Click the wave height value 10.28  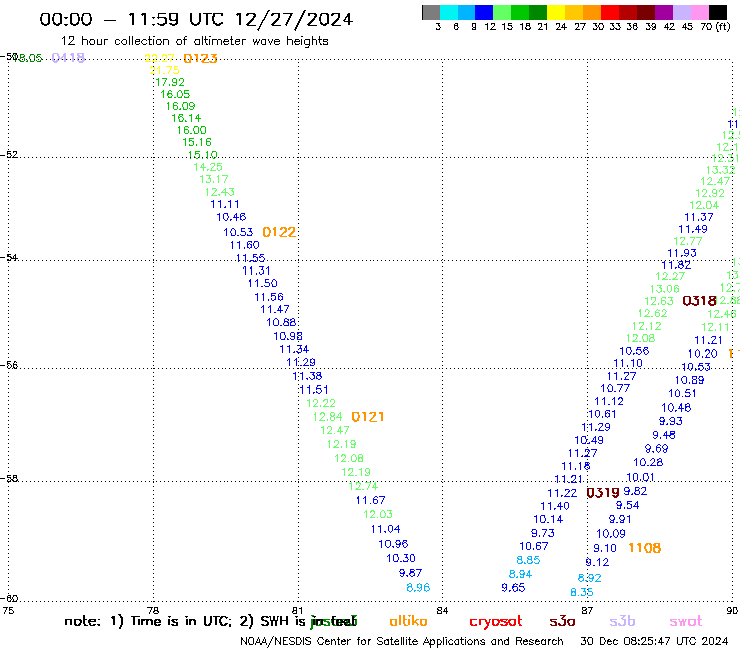pyautogui.click(x=648, y=463)
